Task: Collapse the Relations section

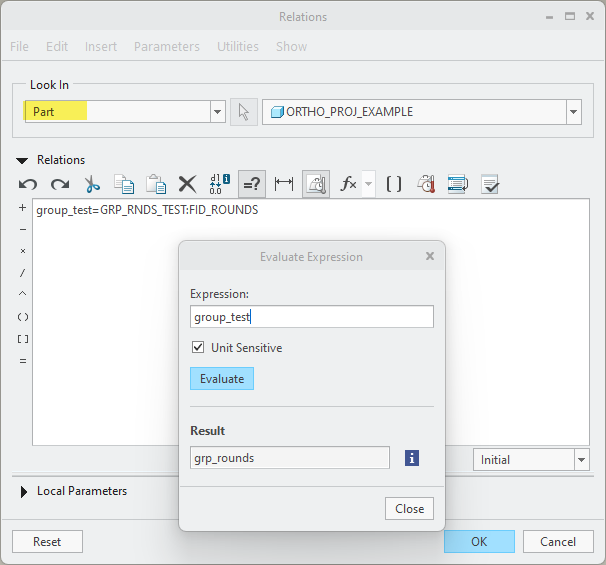Action: [x=22, y=160]
